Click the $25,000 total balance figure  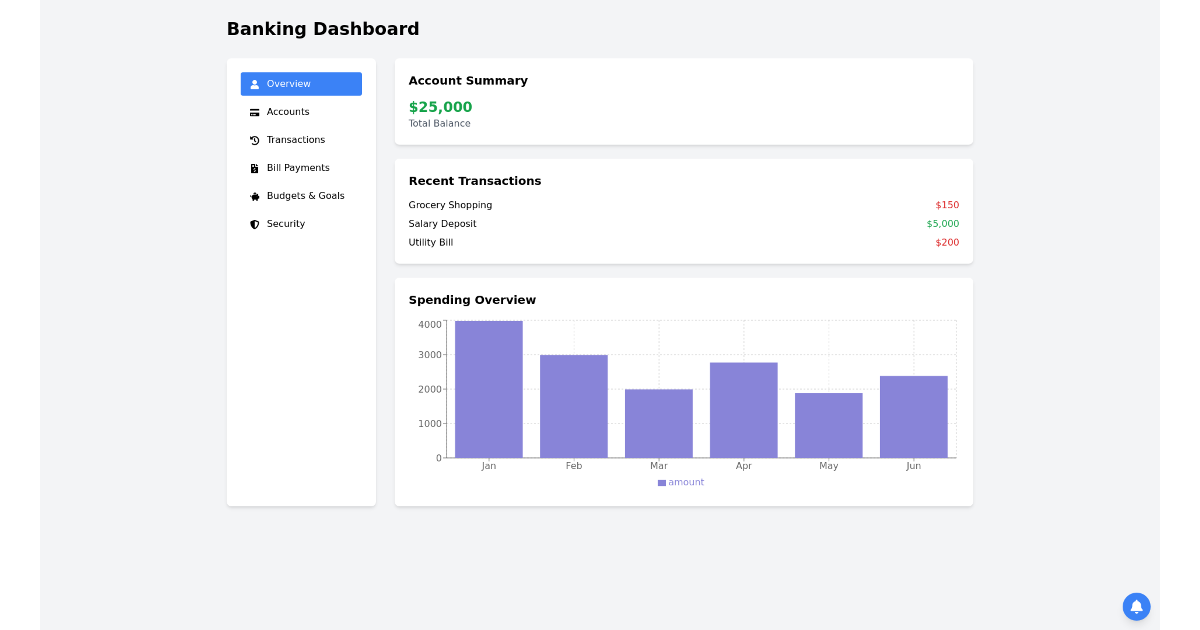(x=440, y=107)
